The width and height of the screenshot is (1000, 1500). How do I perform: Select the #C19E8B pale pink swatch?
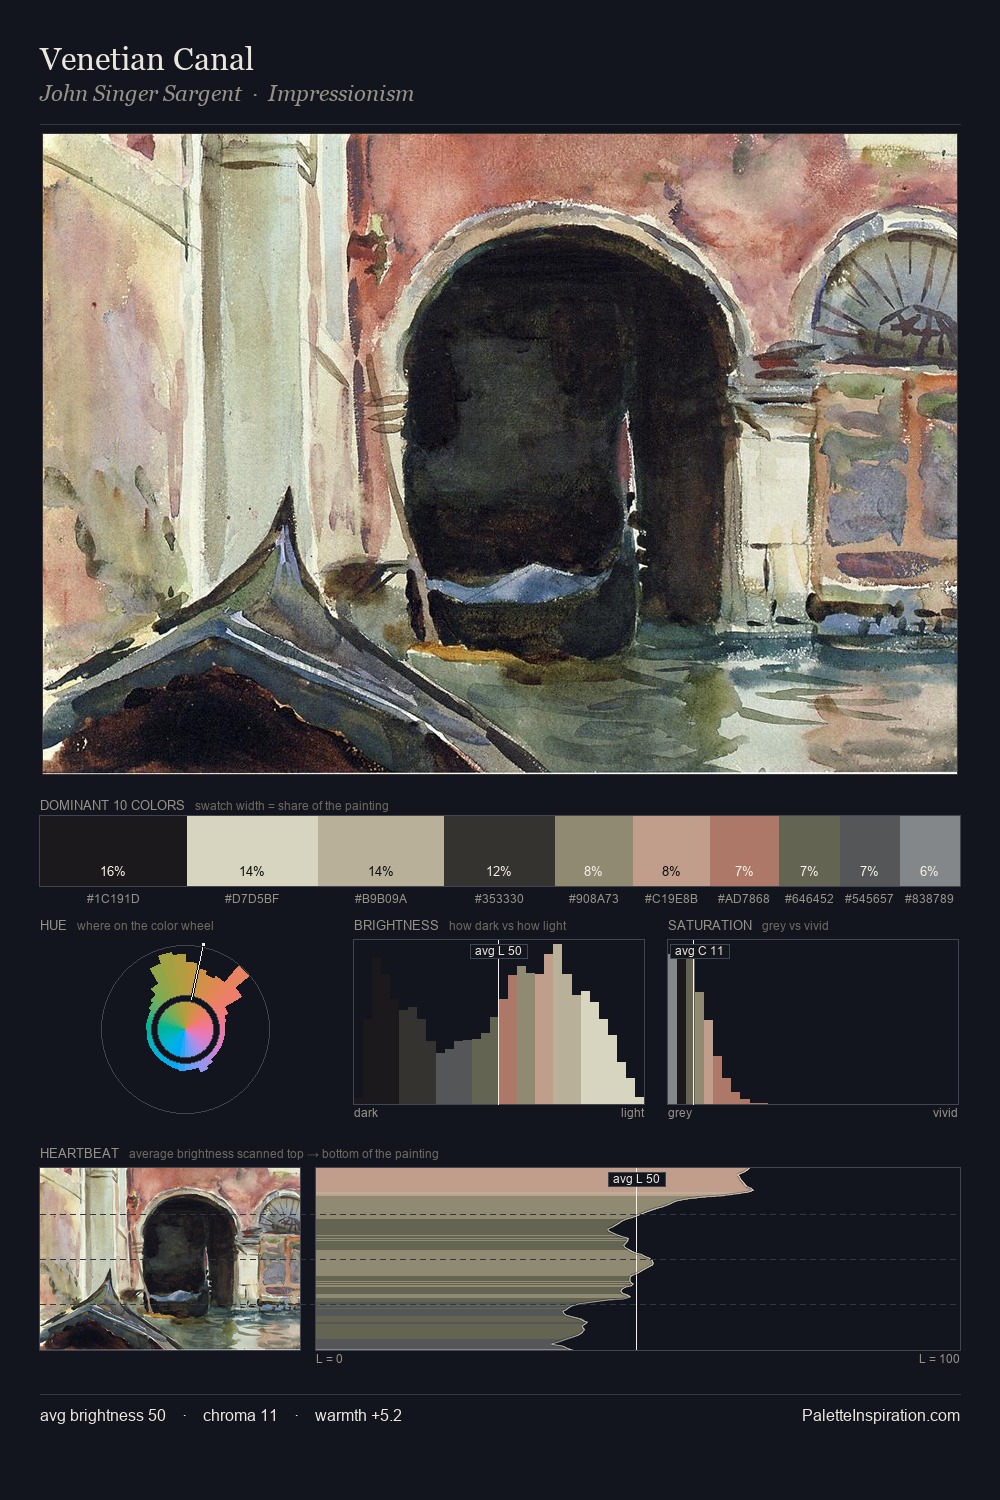[671, 851]
